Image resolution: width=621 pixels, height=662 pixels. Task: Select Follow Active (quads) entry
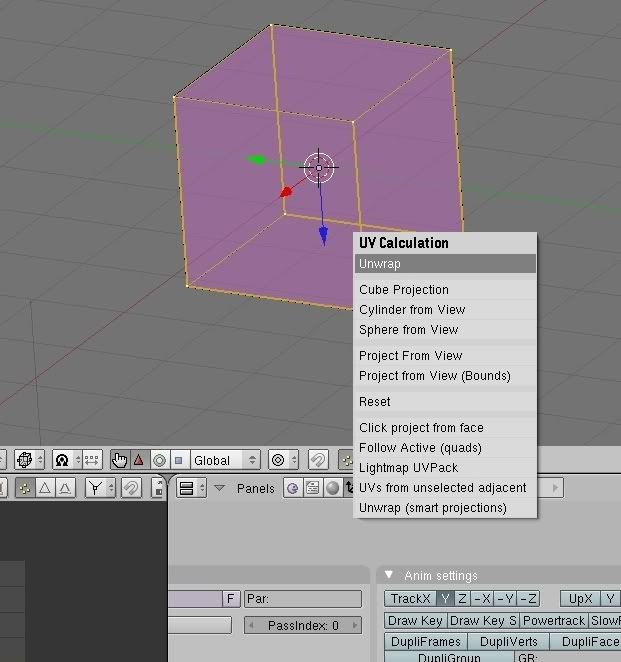coord(445,448)
